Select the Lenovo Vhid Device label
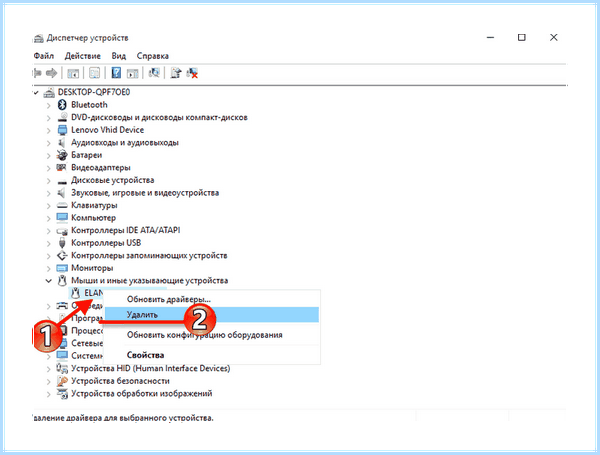 pyautogui.click(x=108, y=130)
